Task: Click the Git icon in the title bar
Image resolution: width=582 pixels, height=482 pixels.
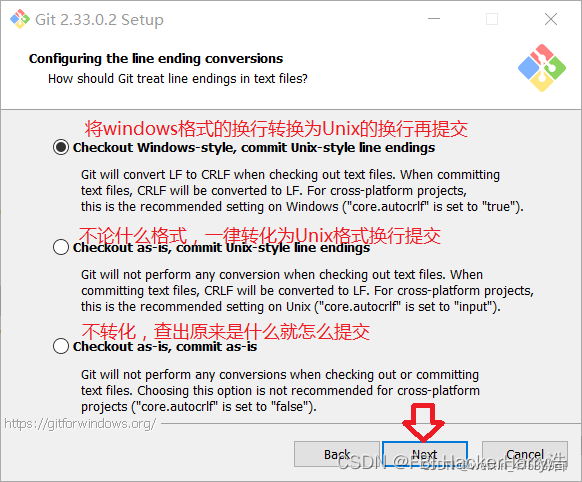Action: pos(20,19)
